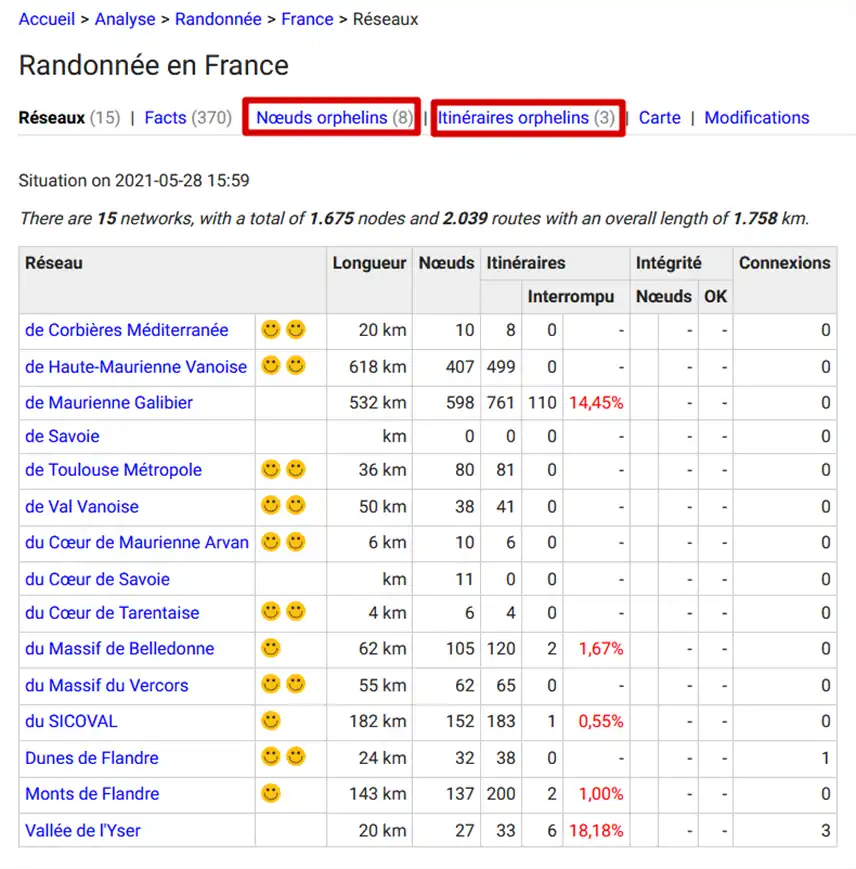Switch to the Facts tab

pos(165,117)
